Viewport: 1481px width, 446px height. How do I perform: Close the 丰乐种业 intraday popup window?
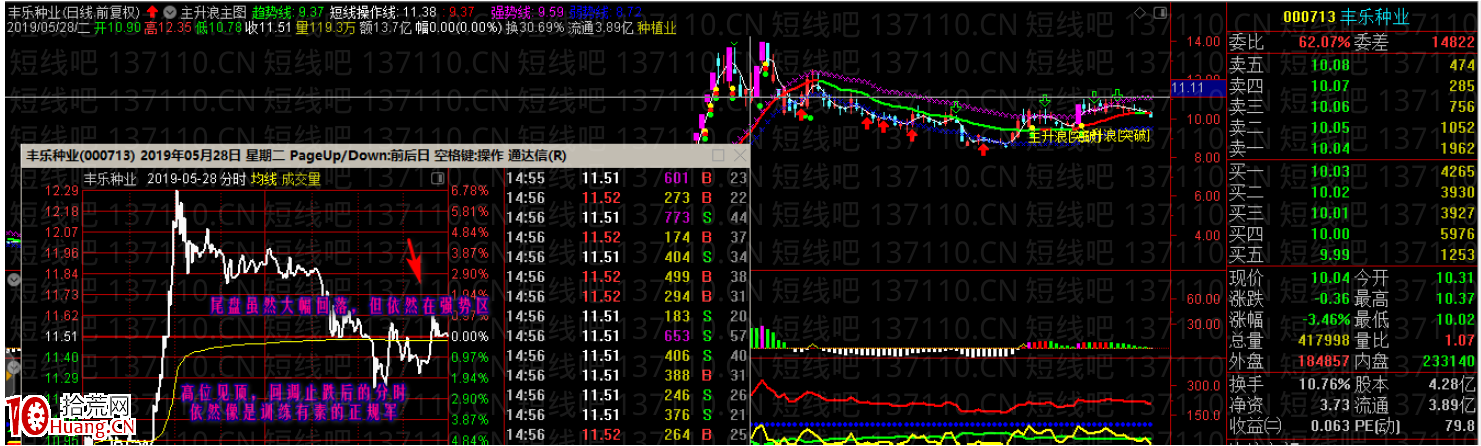click(x=738, y=156)
